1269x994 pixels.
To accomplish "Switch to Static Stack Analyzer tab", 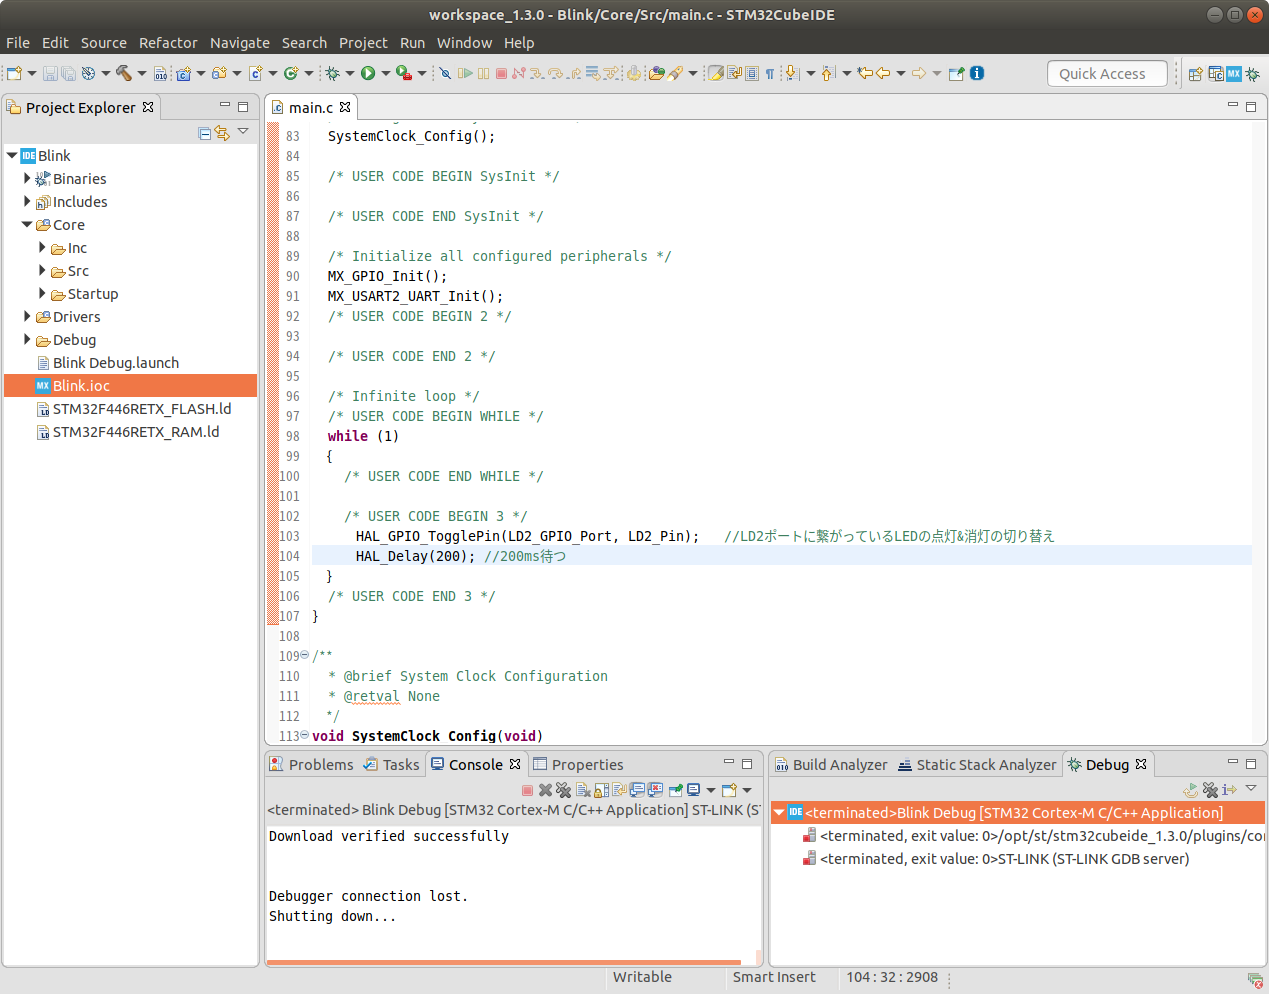I will point(977,764).
